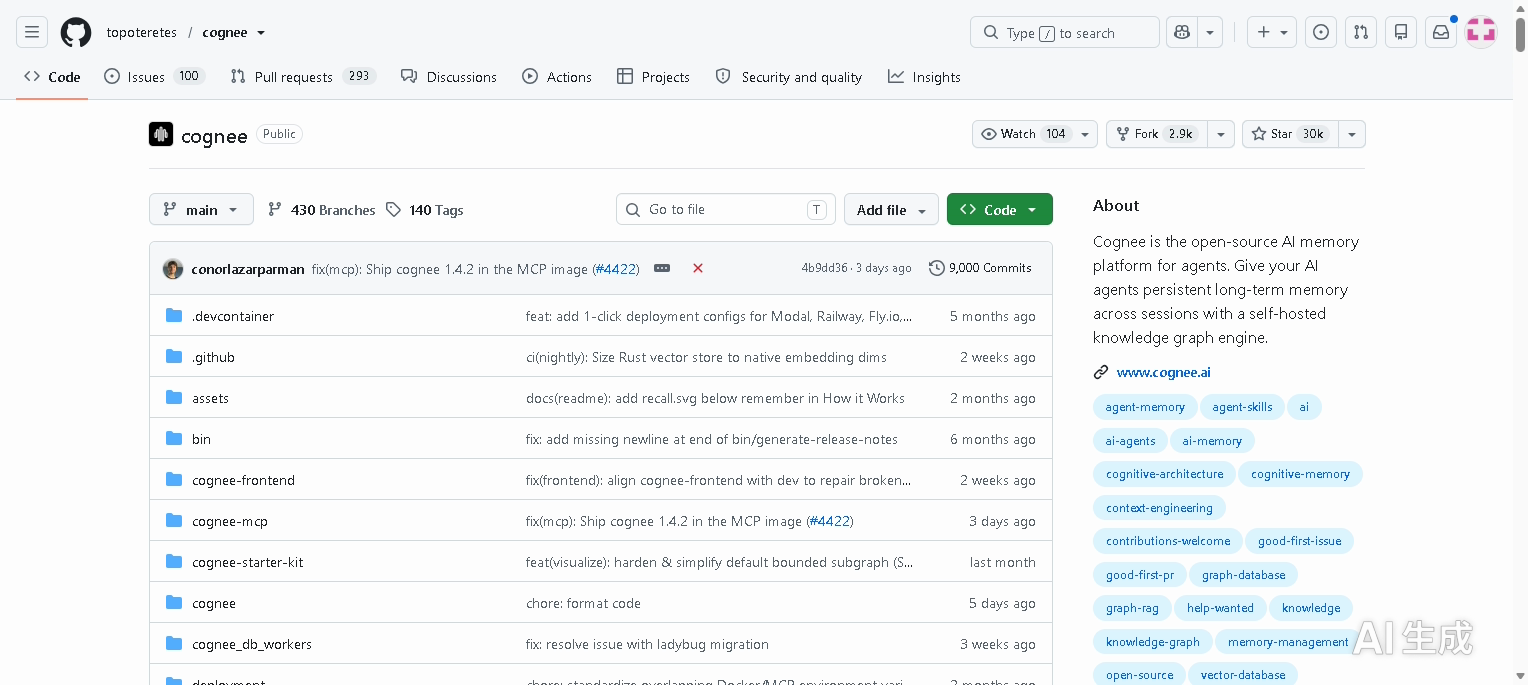Image resolution: width=1528 pixels, height=685 pixels.
Task: Open the Pull requests tab
Action: tap(302, 77)
